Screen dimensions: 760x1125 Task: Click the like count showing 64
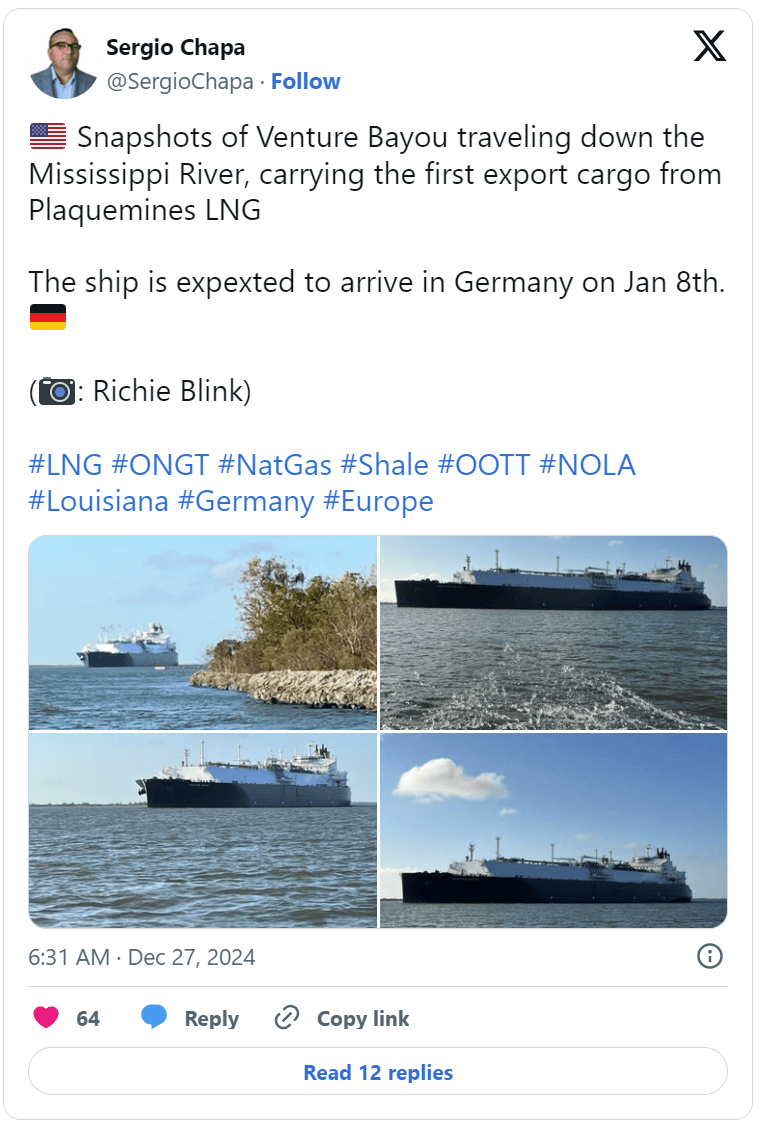click(x=88, y=1018)
